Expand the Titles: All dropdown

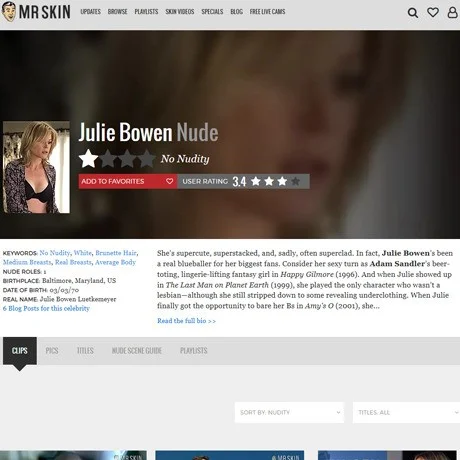406,412
